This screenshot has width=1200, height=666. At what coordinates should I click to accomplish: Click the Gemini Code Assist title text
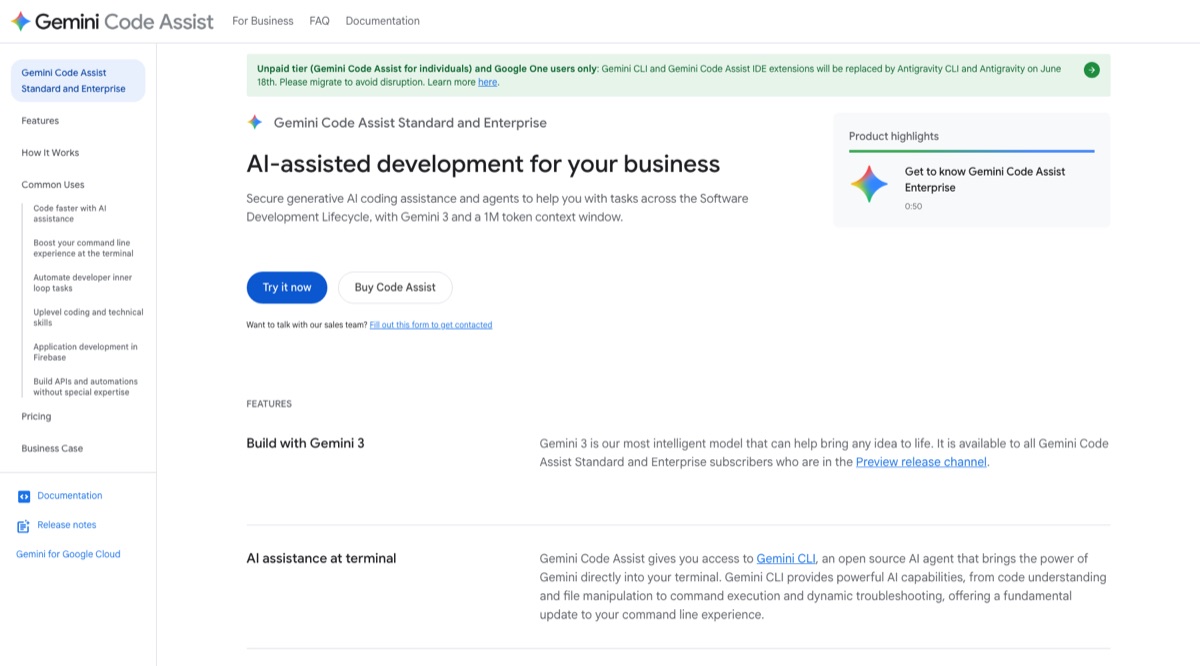tap(124, 21)
